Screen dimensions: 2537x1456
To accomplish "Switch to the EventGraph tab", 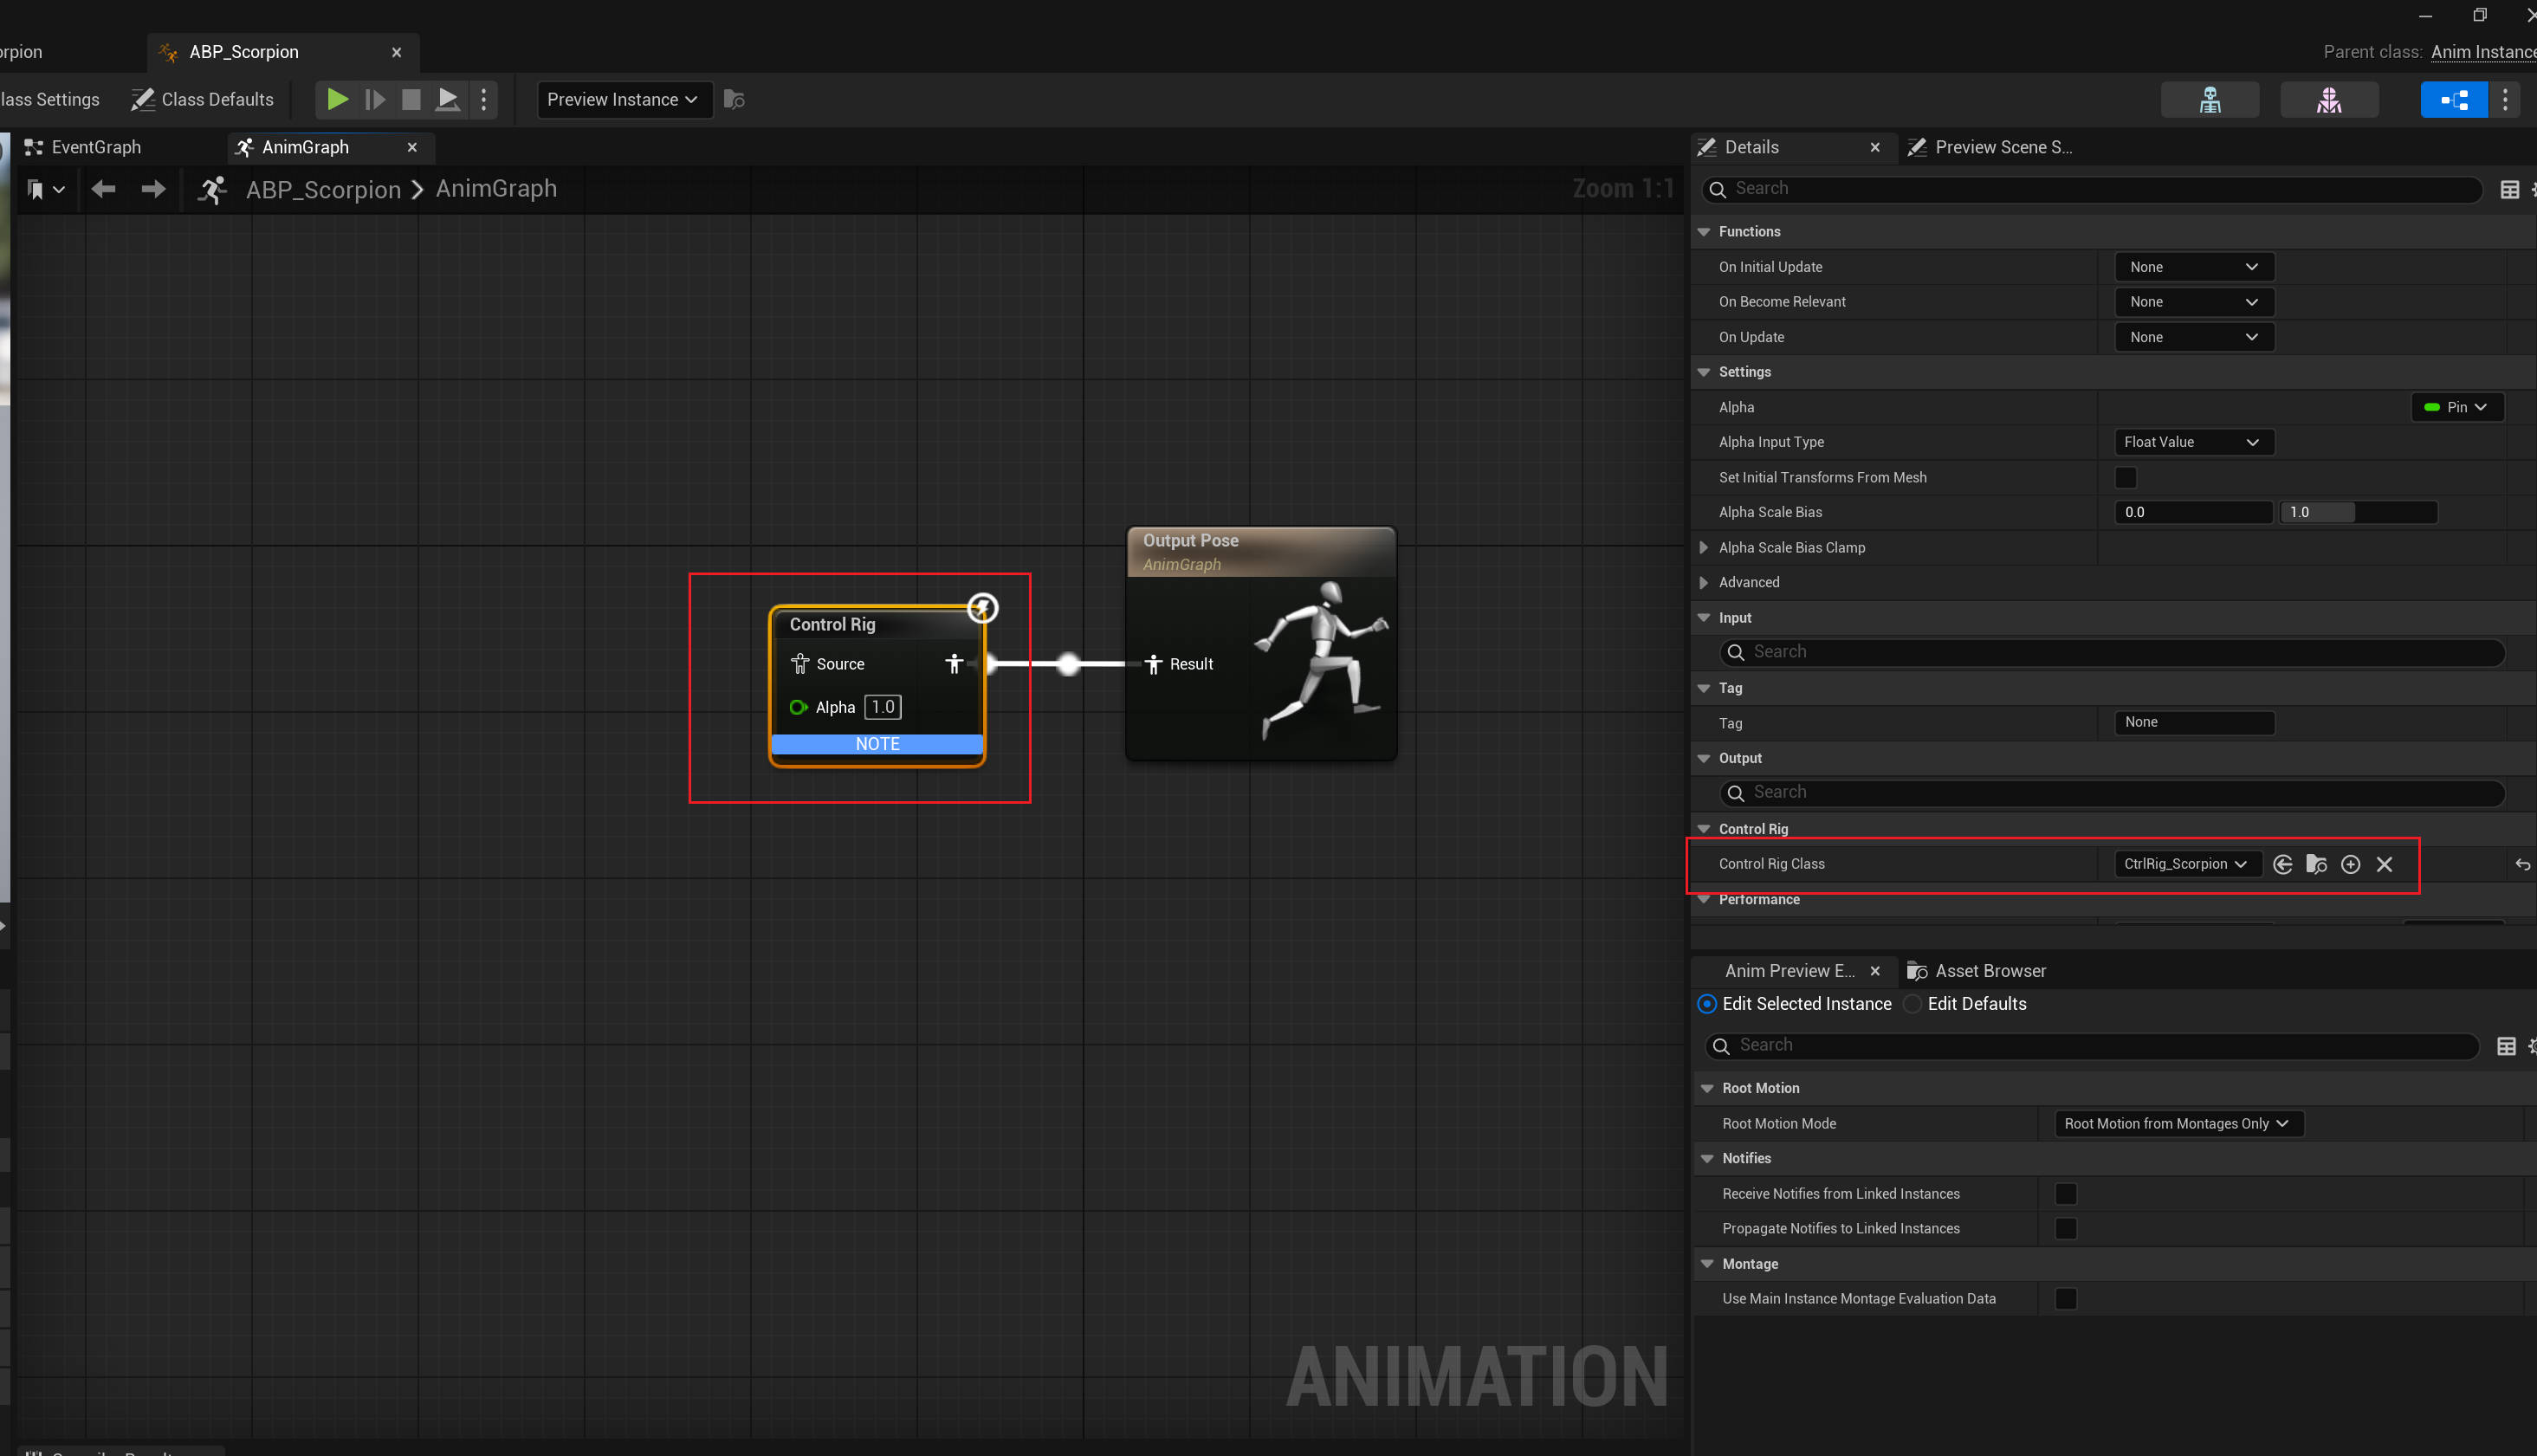I will pos(95,147).
